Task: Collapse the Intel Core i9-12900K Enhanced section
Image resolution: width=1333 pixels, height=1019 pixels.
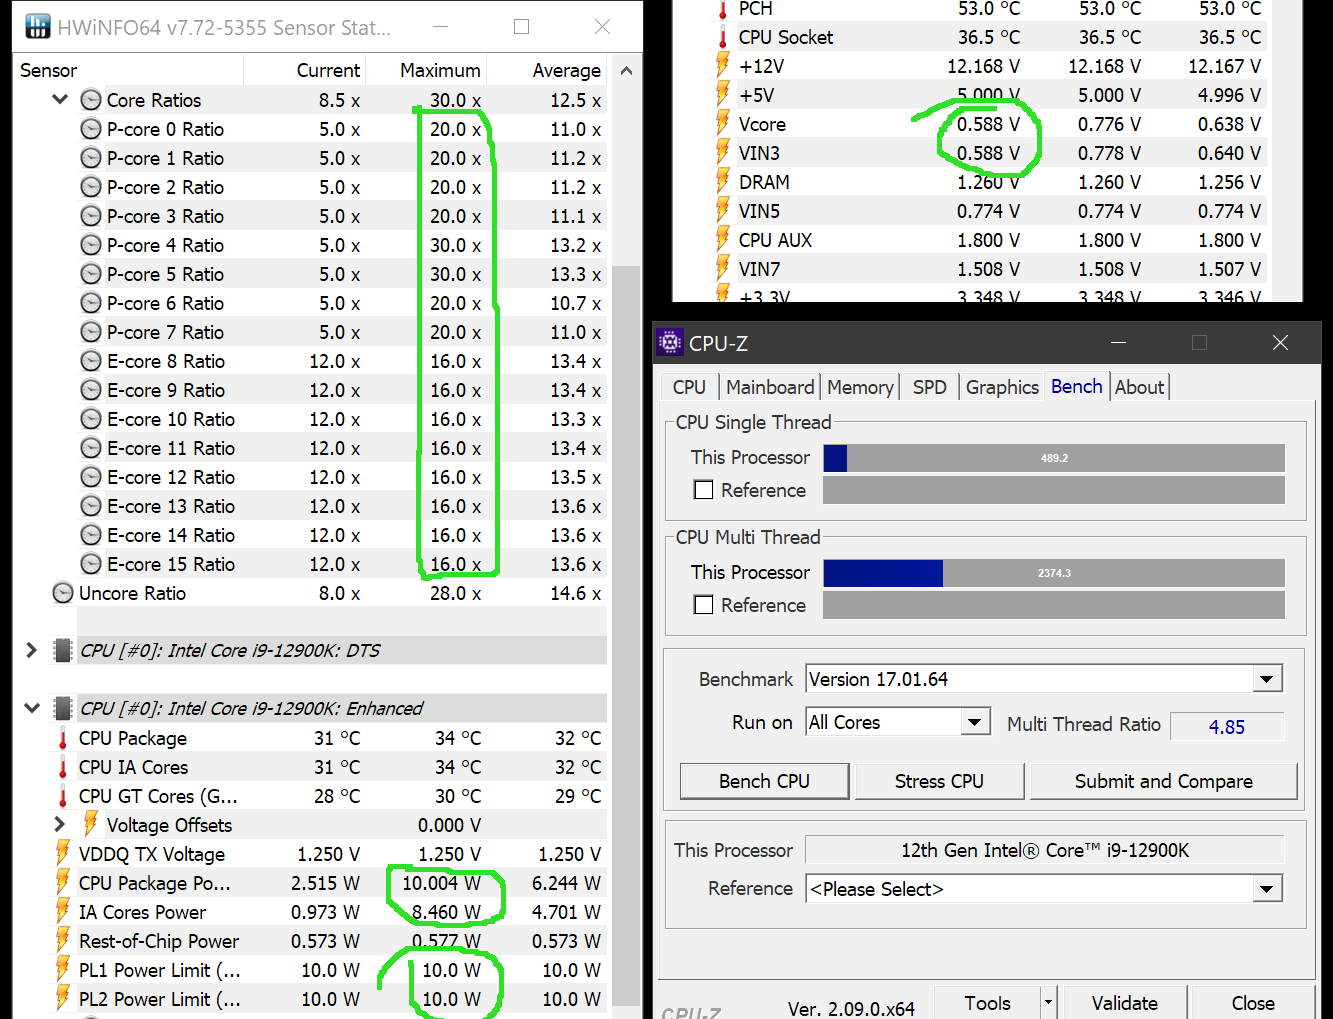Action: pos(31,708)
